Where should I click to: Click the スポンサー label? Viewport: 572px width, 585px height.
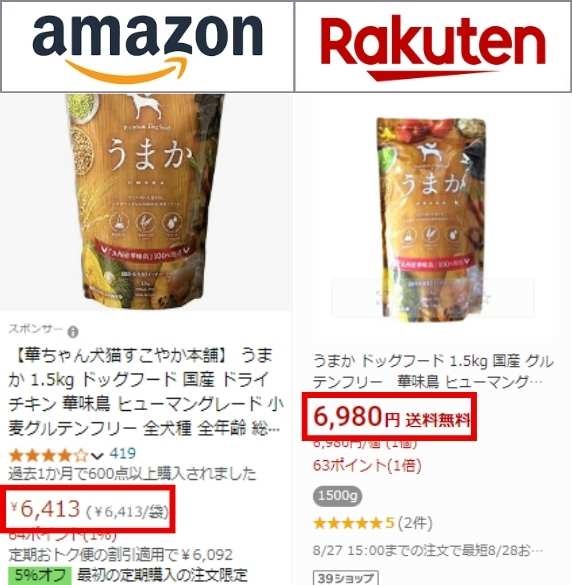tap(36, 329)
